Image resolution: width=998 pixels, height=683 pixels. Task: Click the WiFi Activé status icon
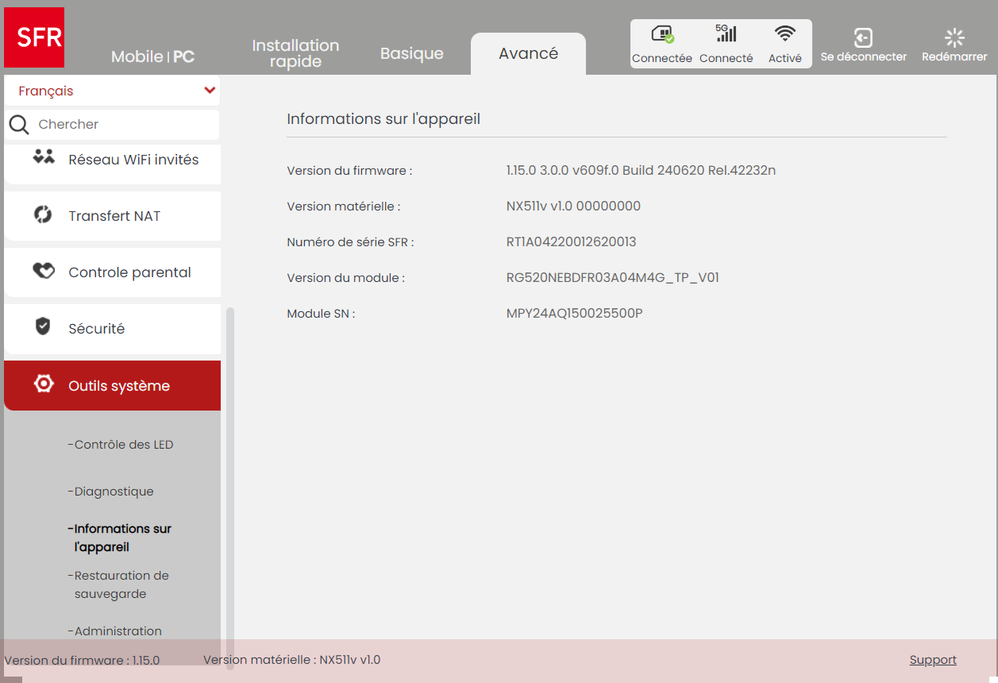click(x=785, y=34)
